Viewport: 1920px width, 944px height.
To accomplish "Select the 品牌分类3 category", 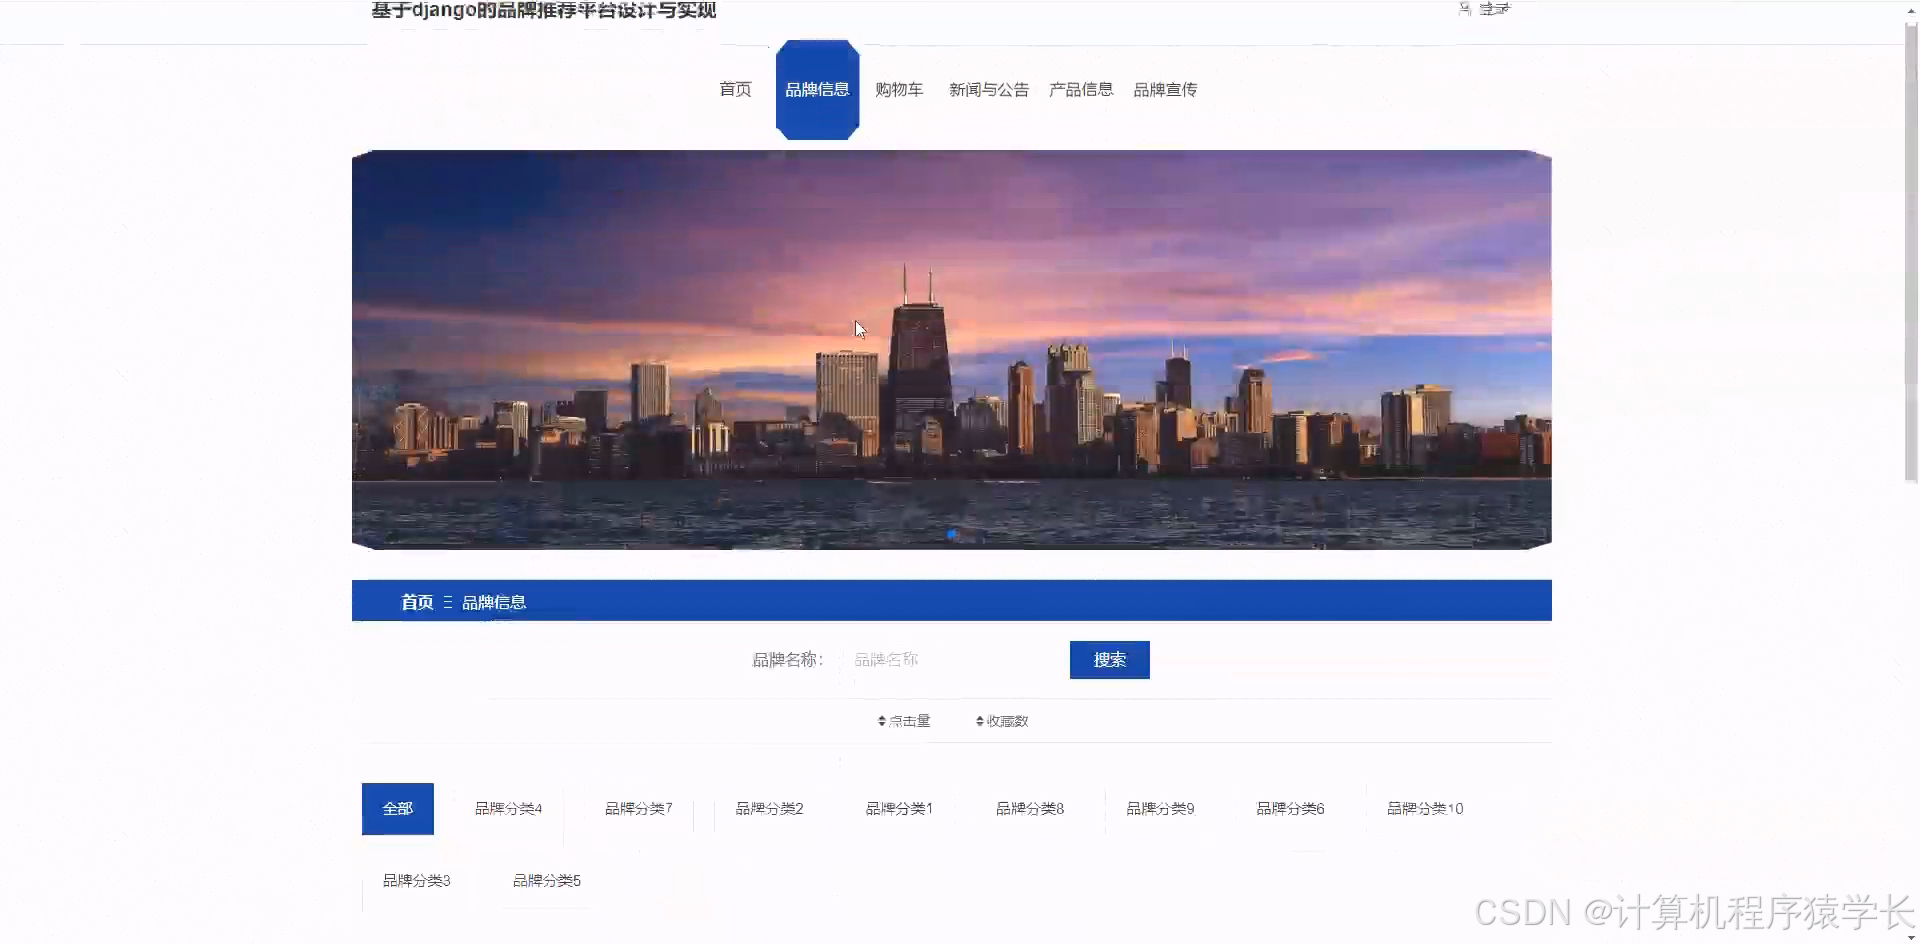I will [416, 879].
